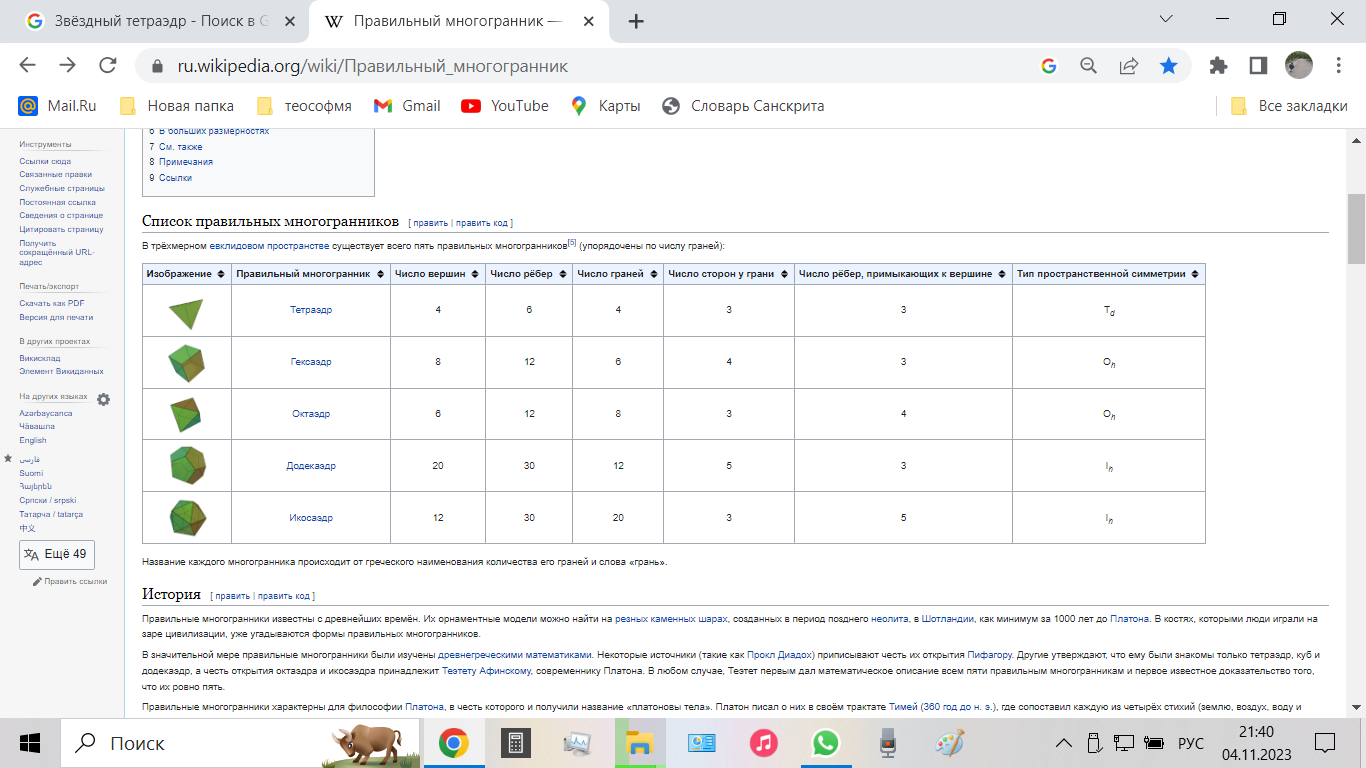
Task: Share this page via the share icon
Action: [x=1129, y=66]
